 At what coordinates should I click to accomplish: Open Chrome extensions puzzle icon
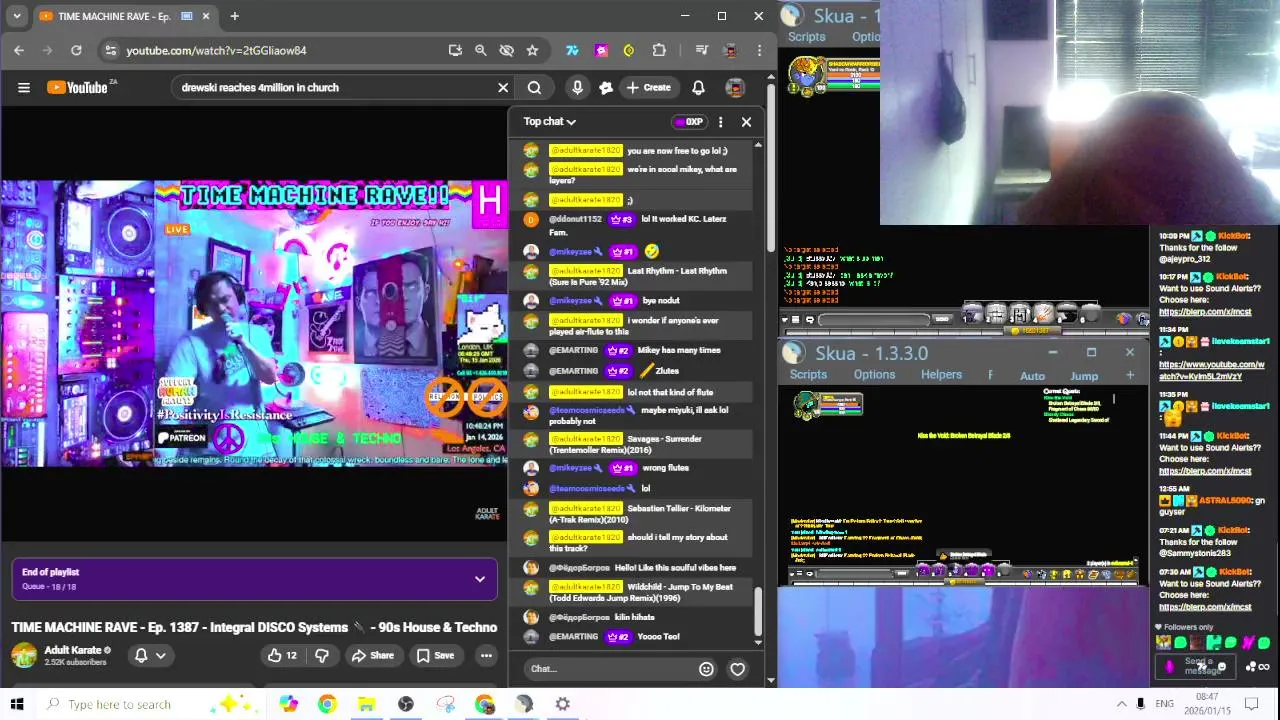[659, 50]
